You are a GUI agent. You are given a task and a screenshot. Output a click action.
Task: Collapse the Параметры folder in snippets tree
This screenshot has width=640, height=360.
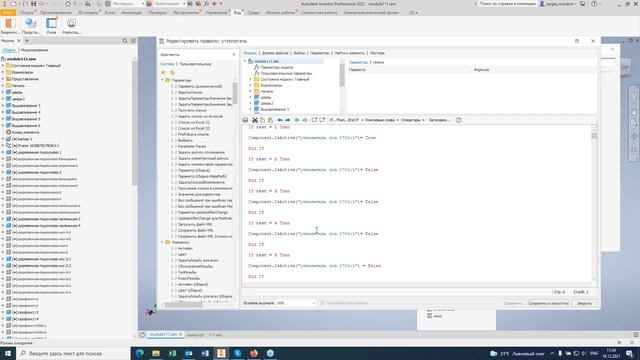pos(162,80)
